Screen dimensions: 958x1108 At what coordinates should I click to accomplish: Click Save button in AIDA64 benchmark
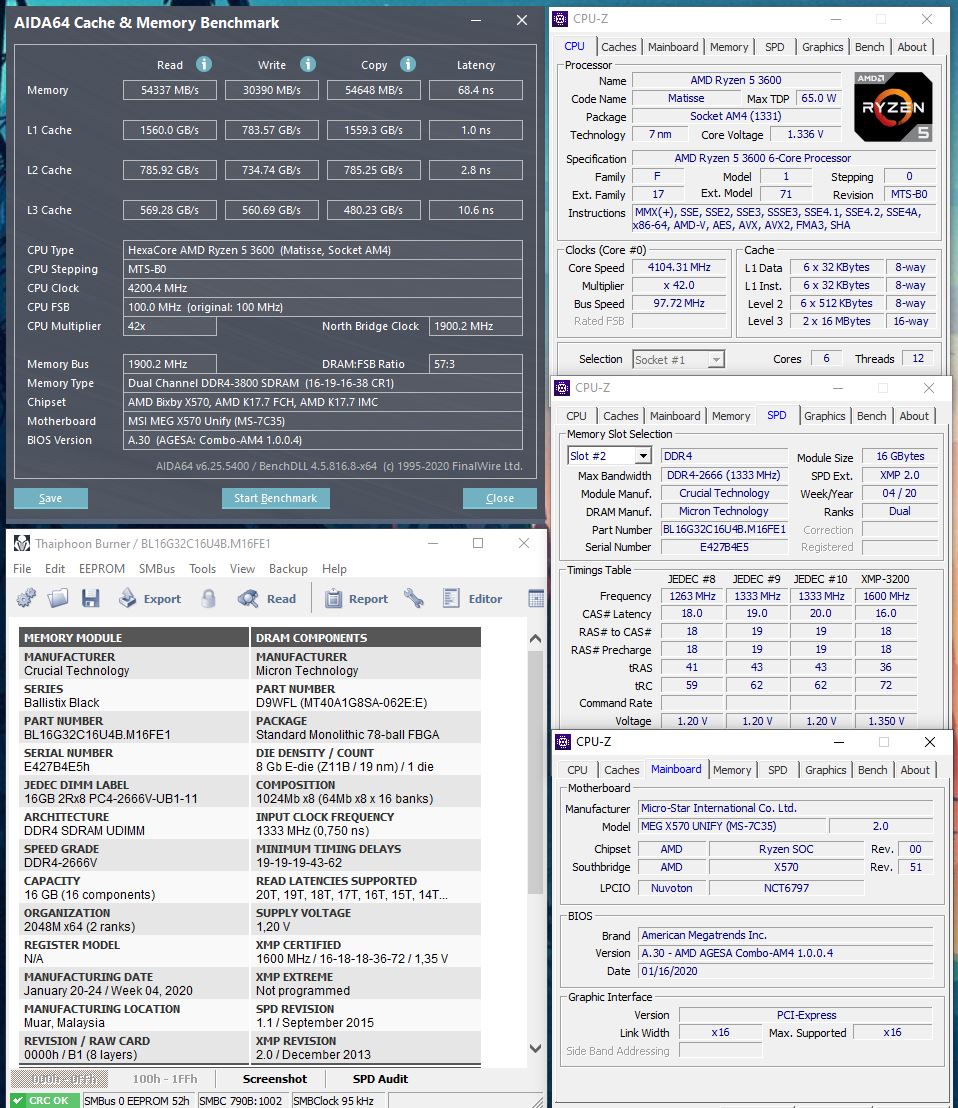[51, 498]
